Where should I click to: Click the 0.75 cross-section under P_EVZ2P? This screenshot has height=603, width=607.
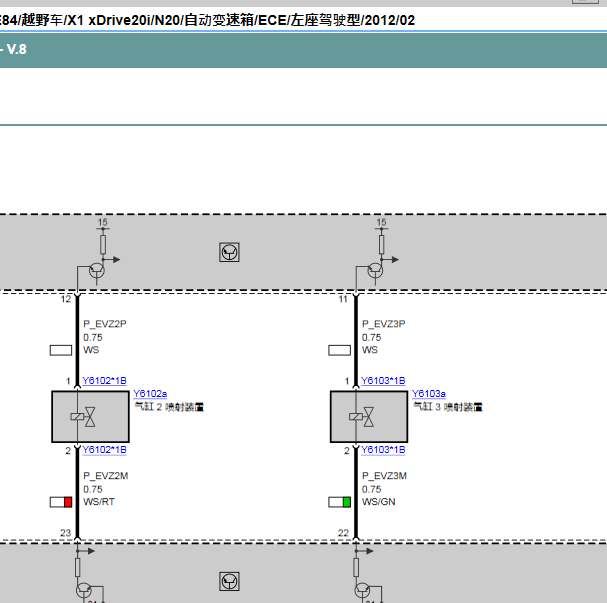pos(93,337)
